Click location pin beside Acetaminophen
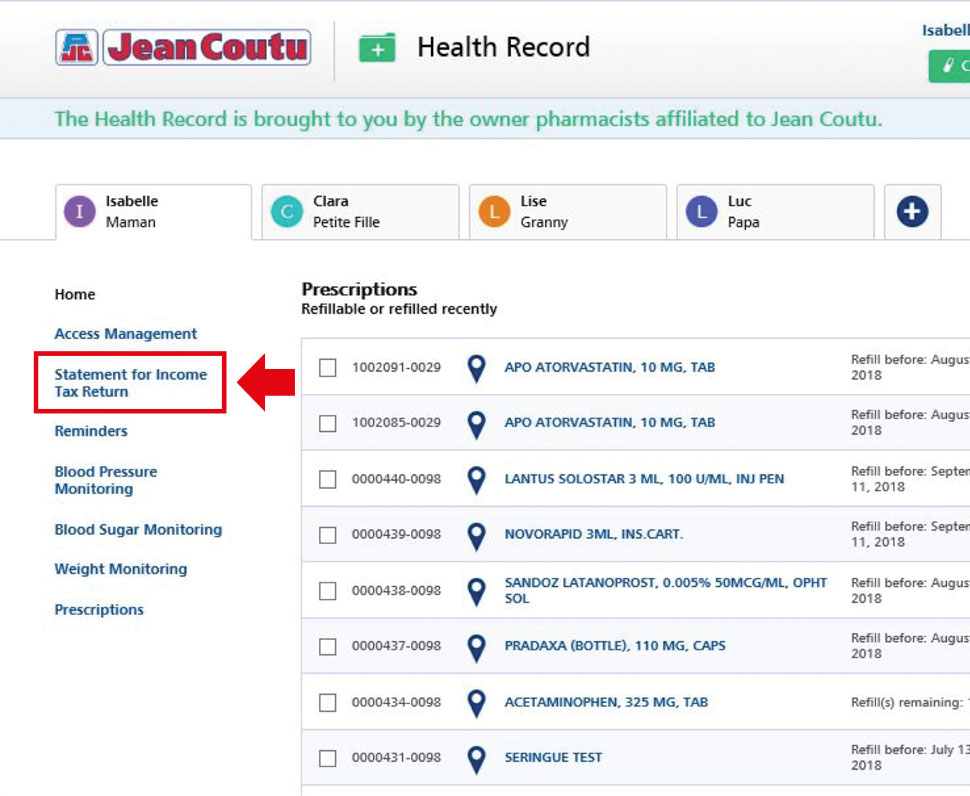 tap(476, 704)
